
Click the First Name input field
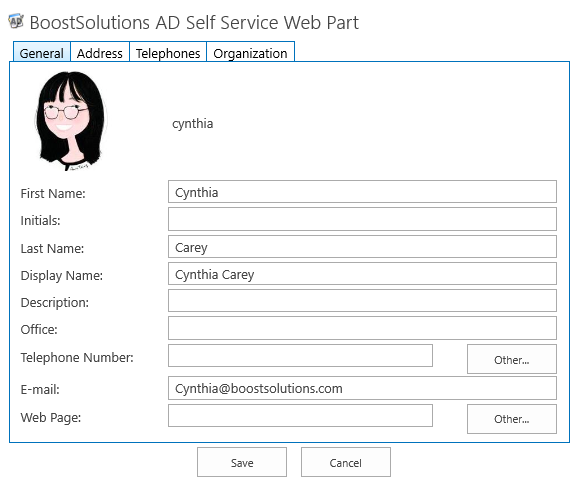[x=362, y=191]
